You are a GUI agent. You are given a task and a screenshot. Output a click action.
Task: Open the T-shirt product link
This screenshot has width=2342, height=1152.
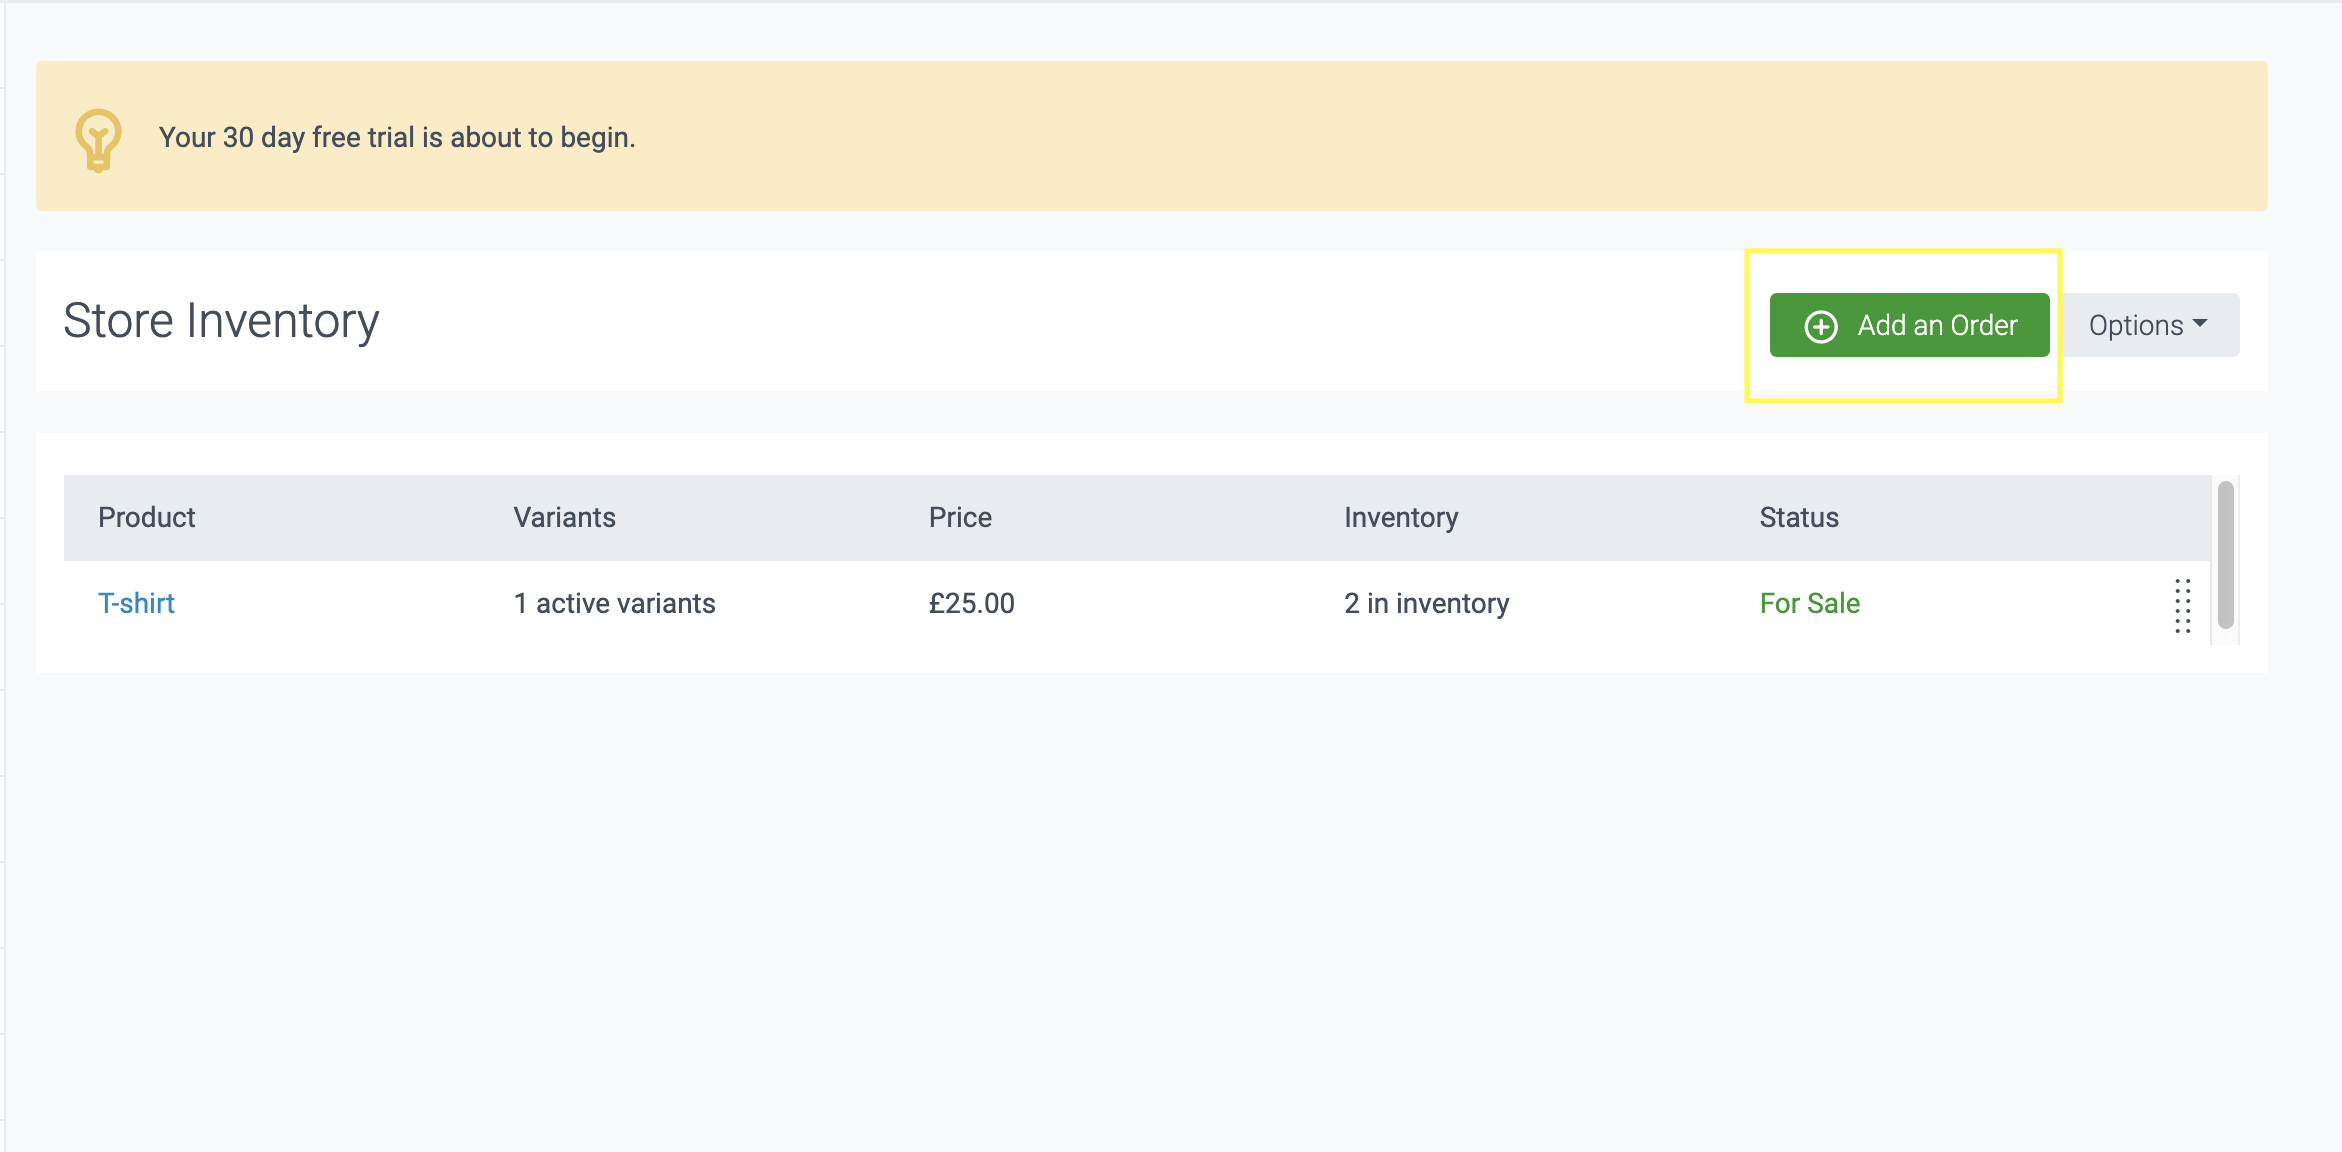[136, 603]
